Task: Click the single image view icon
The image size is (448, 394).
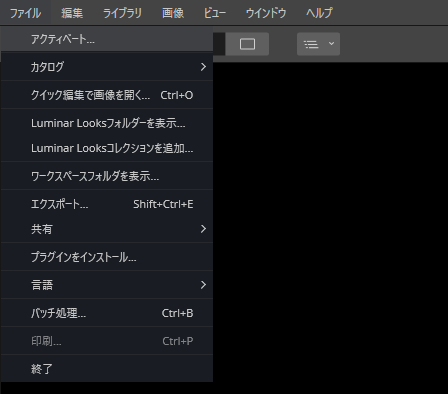Action: click(x=247, y=44)
